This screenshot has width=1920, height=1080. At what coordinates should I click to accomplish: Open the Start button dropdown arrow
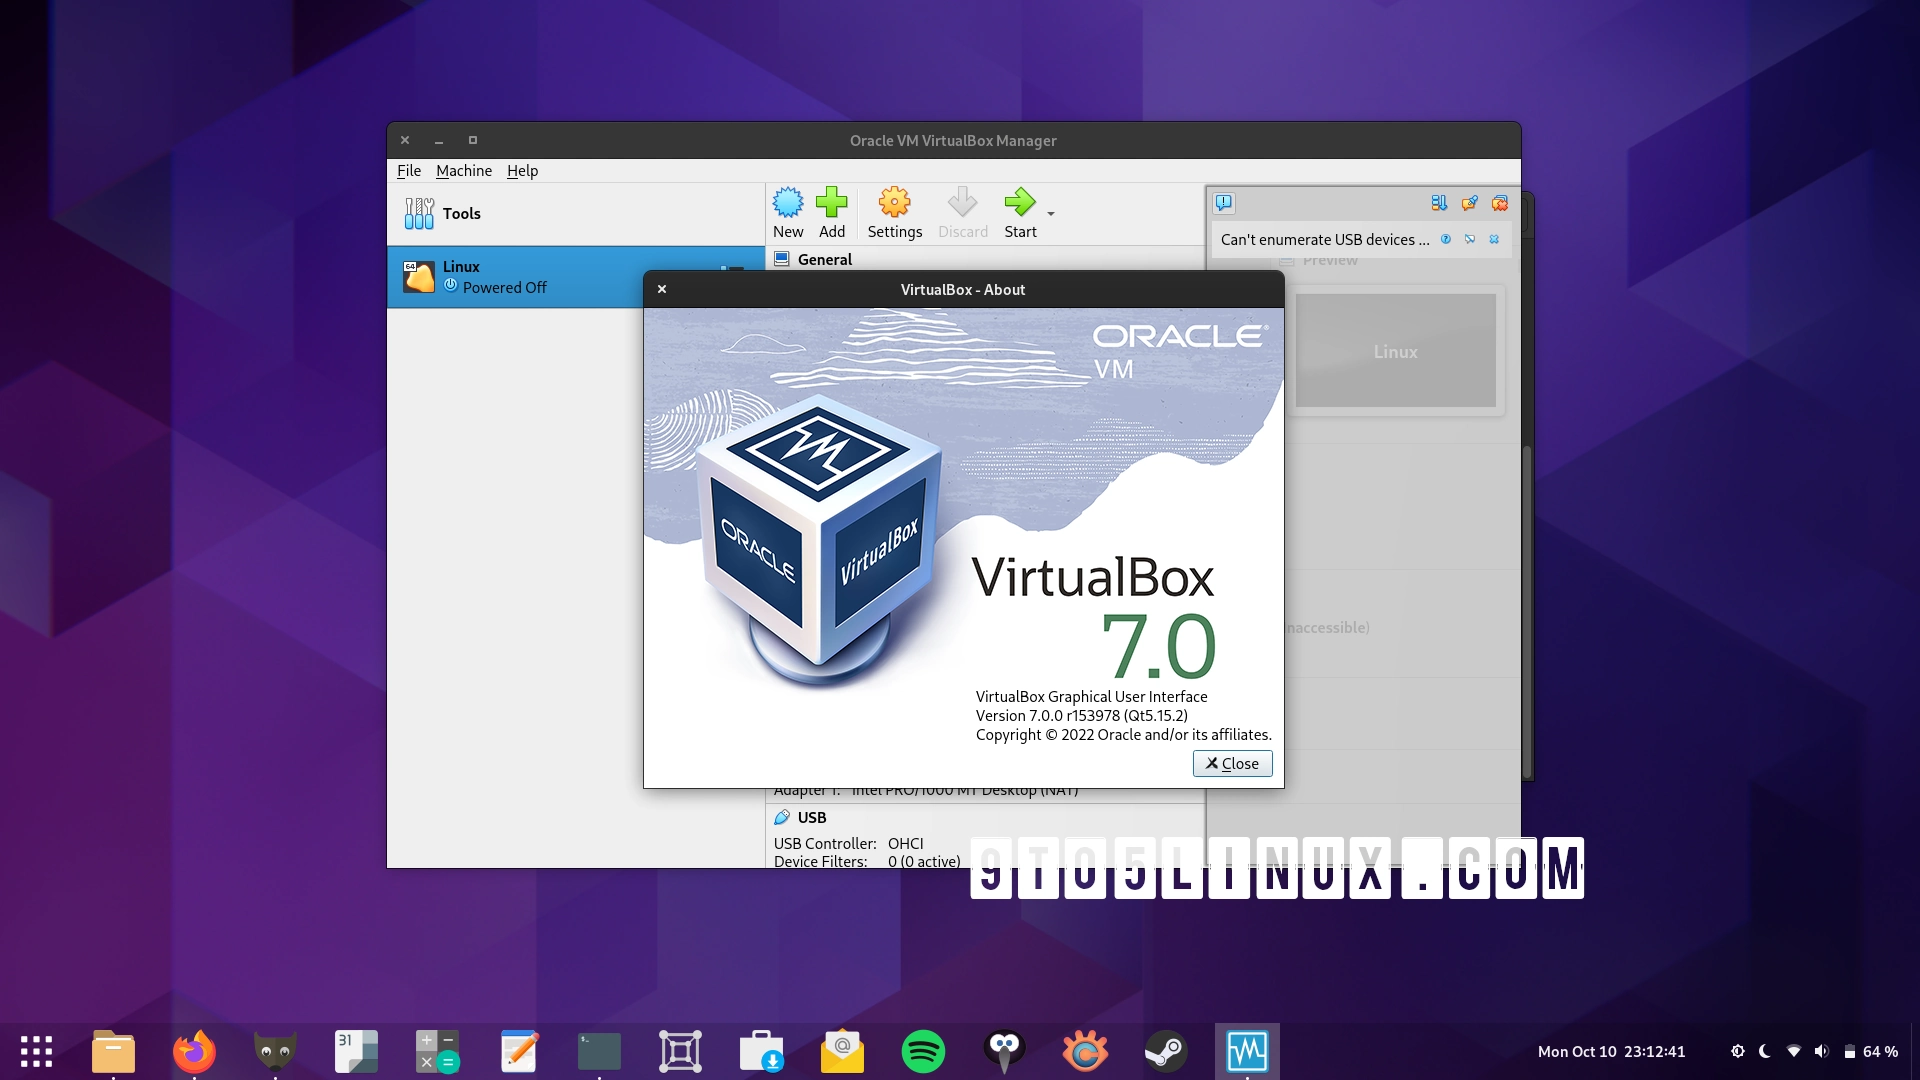coord(1051,214)
